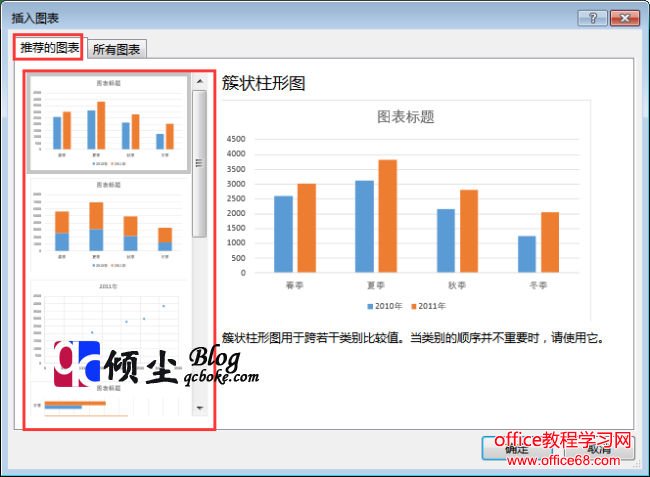
Task: Click the scroll down arrow in chart list
Action: coord(200,408)
